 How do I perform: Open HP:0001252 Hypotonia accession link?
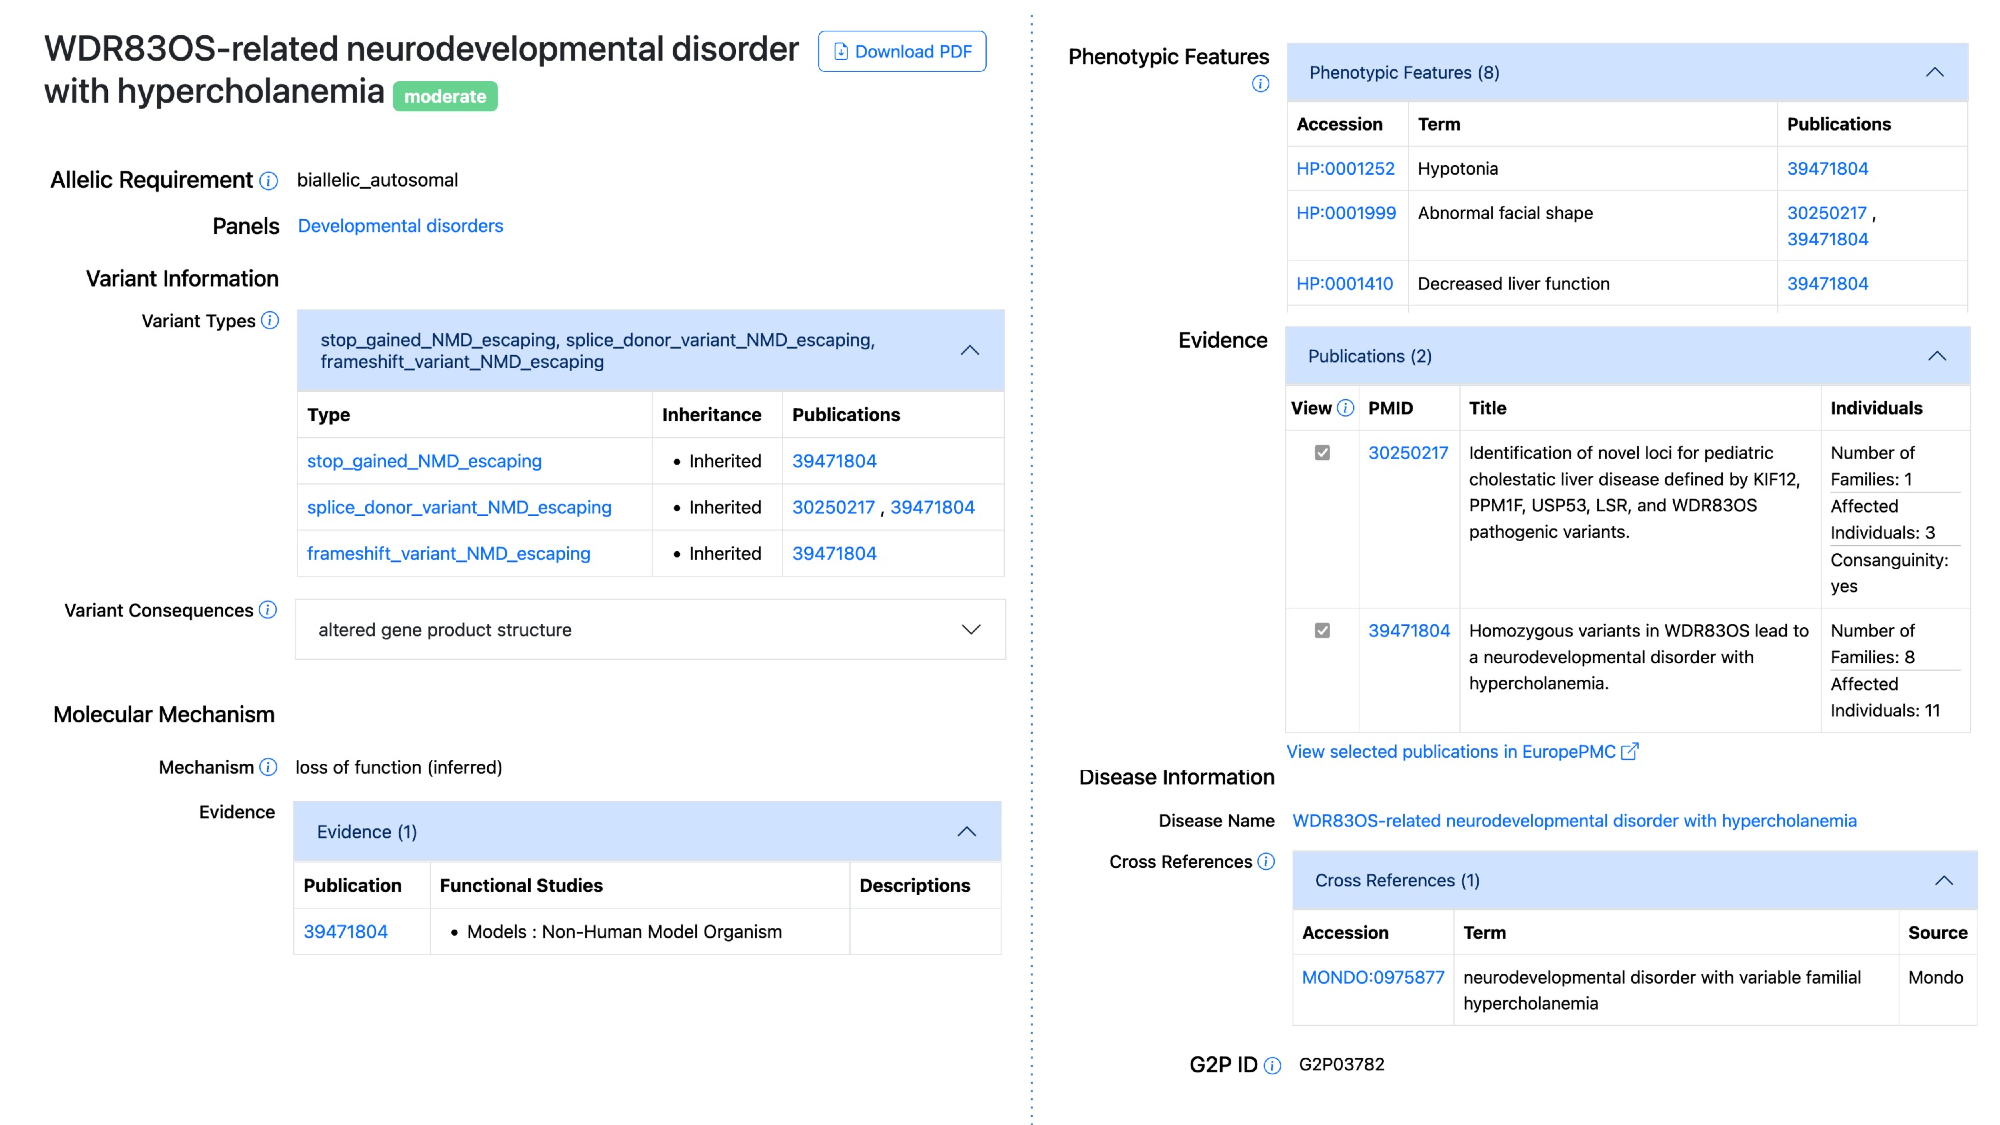pos(1345,169)
